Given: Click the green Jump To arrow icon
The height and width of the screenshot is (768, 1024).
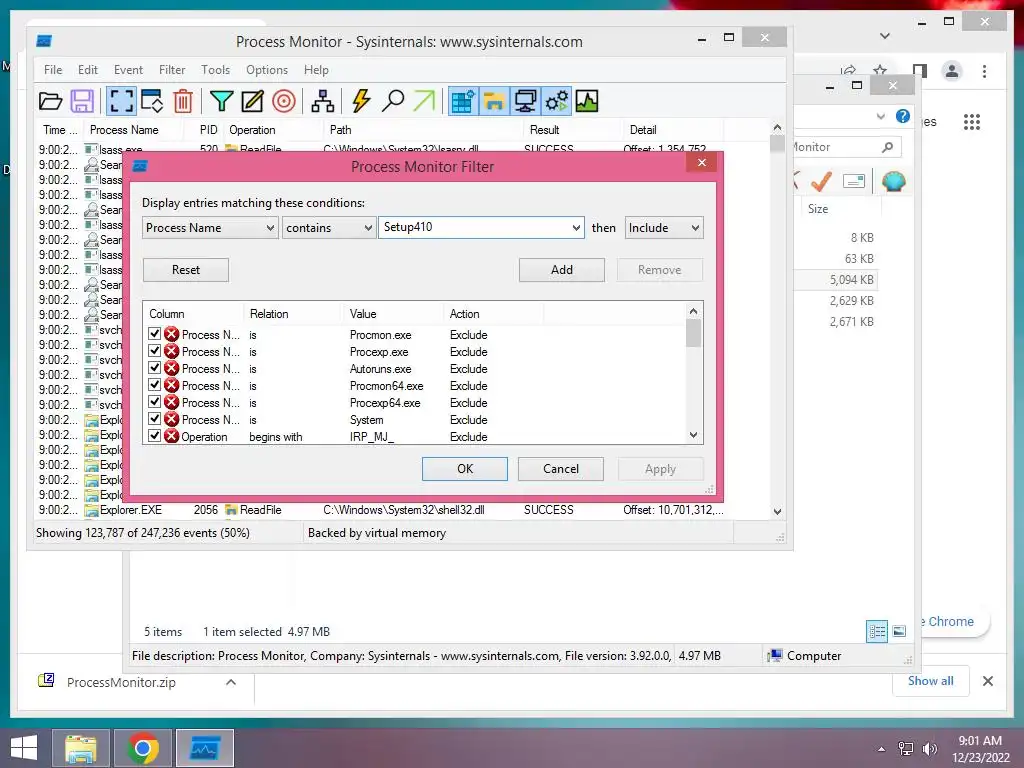Looking at the screenshot, I should (x=424, y=101).
